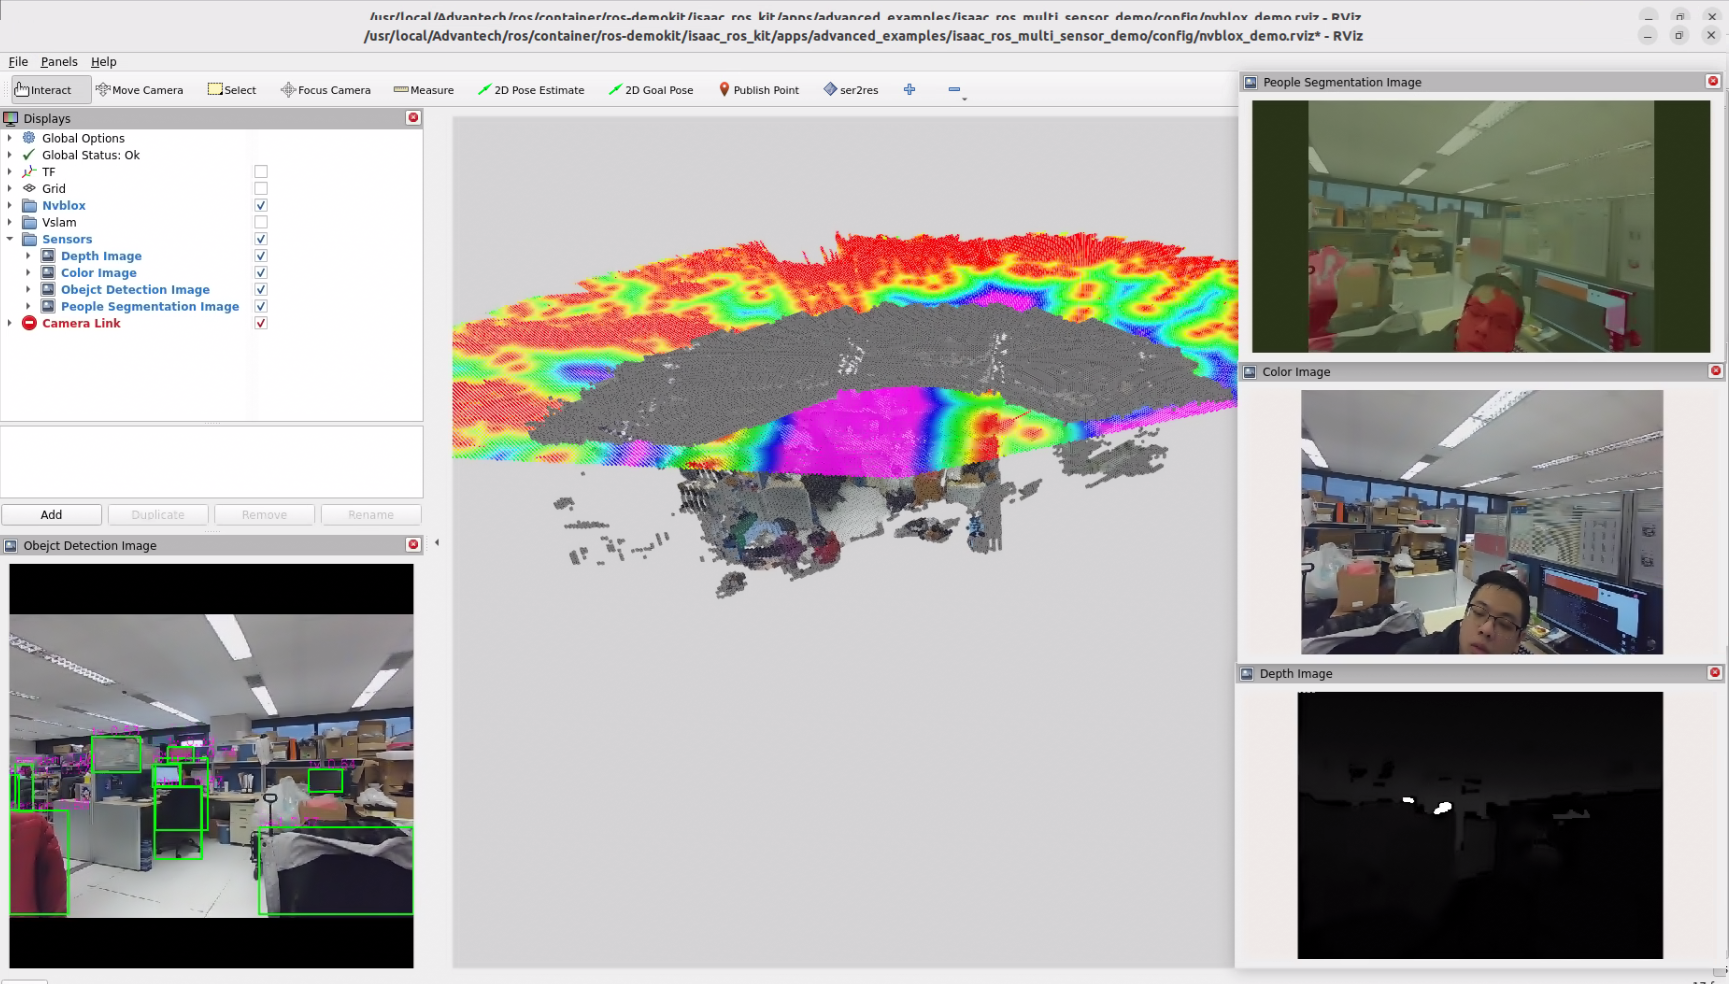1729x984 pixels.
Task: Click the Add display button
Action: point(51,515)
